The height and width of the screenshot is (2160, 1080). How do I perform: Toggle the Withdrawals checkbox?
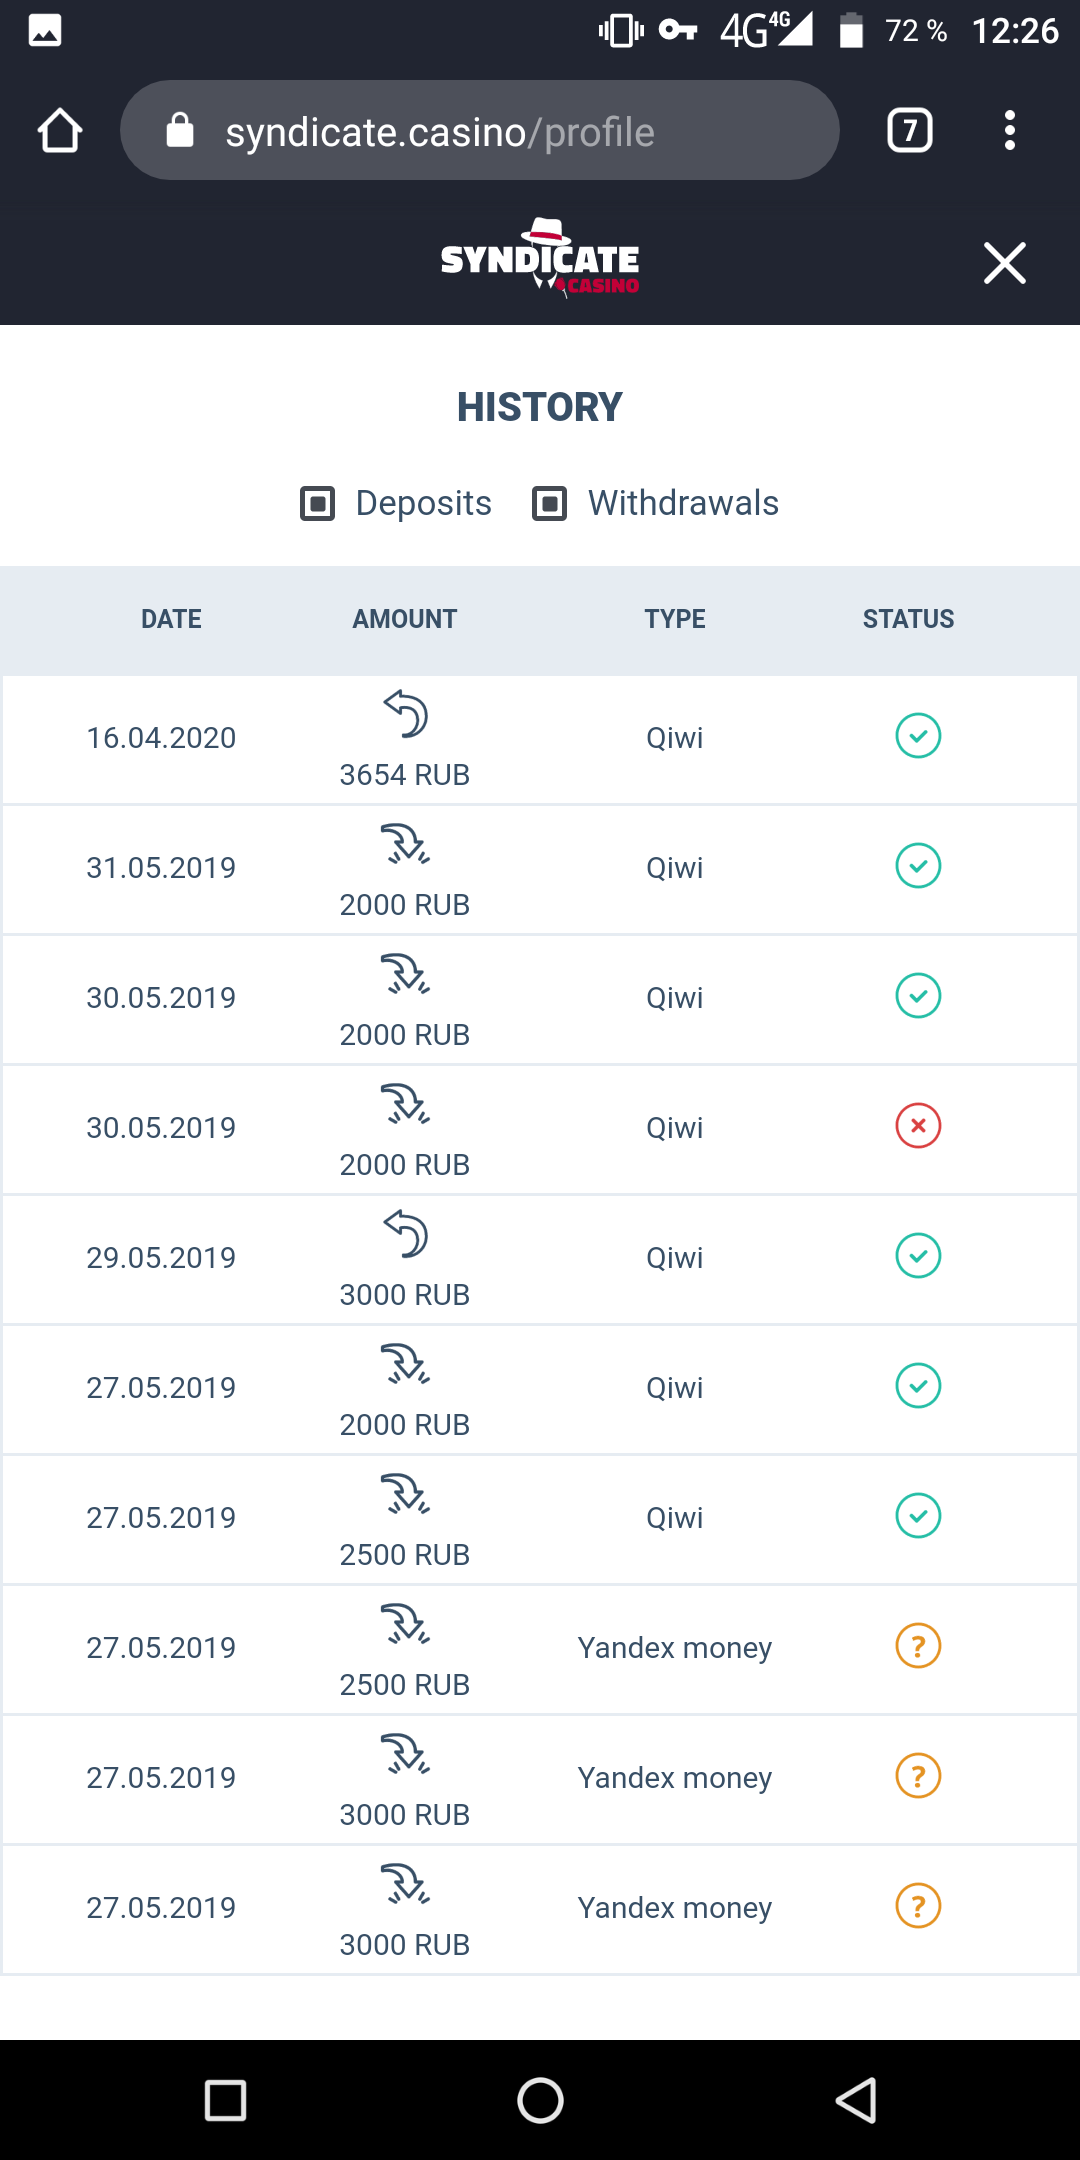tap(550, 503)
